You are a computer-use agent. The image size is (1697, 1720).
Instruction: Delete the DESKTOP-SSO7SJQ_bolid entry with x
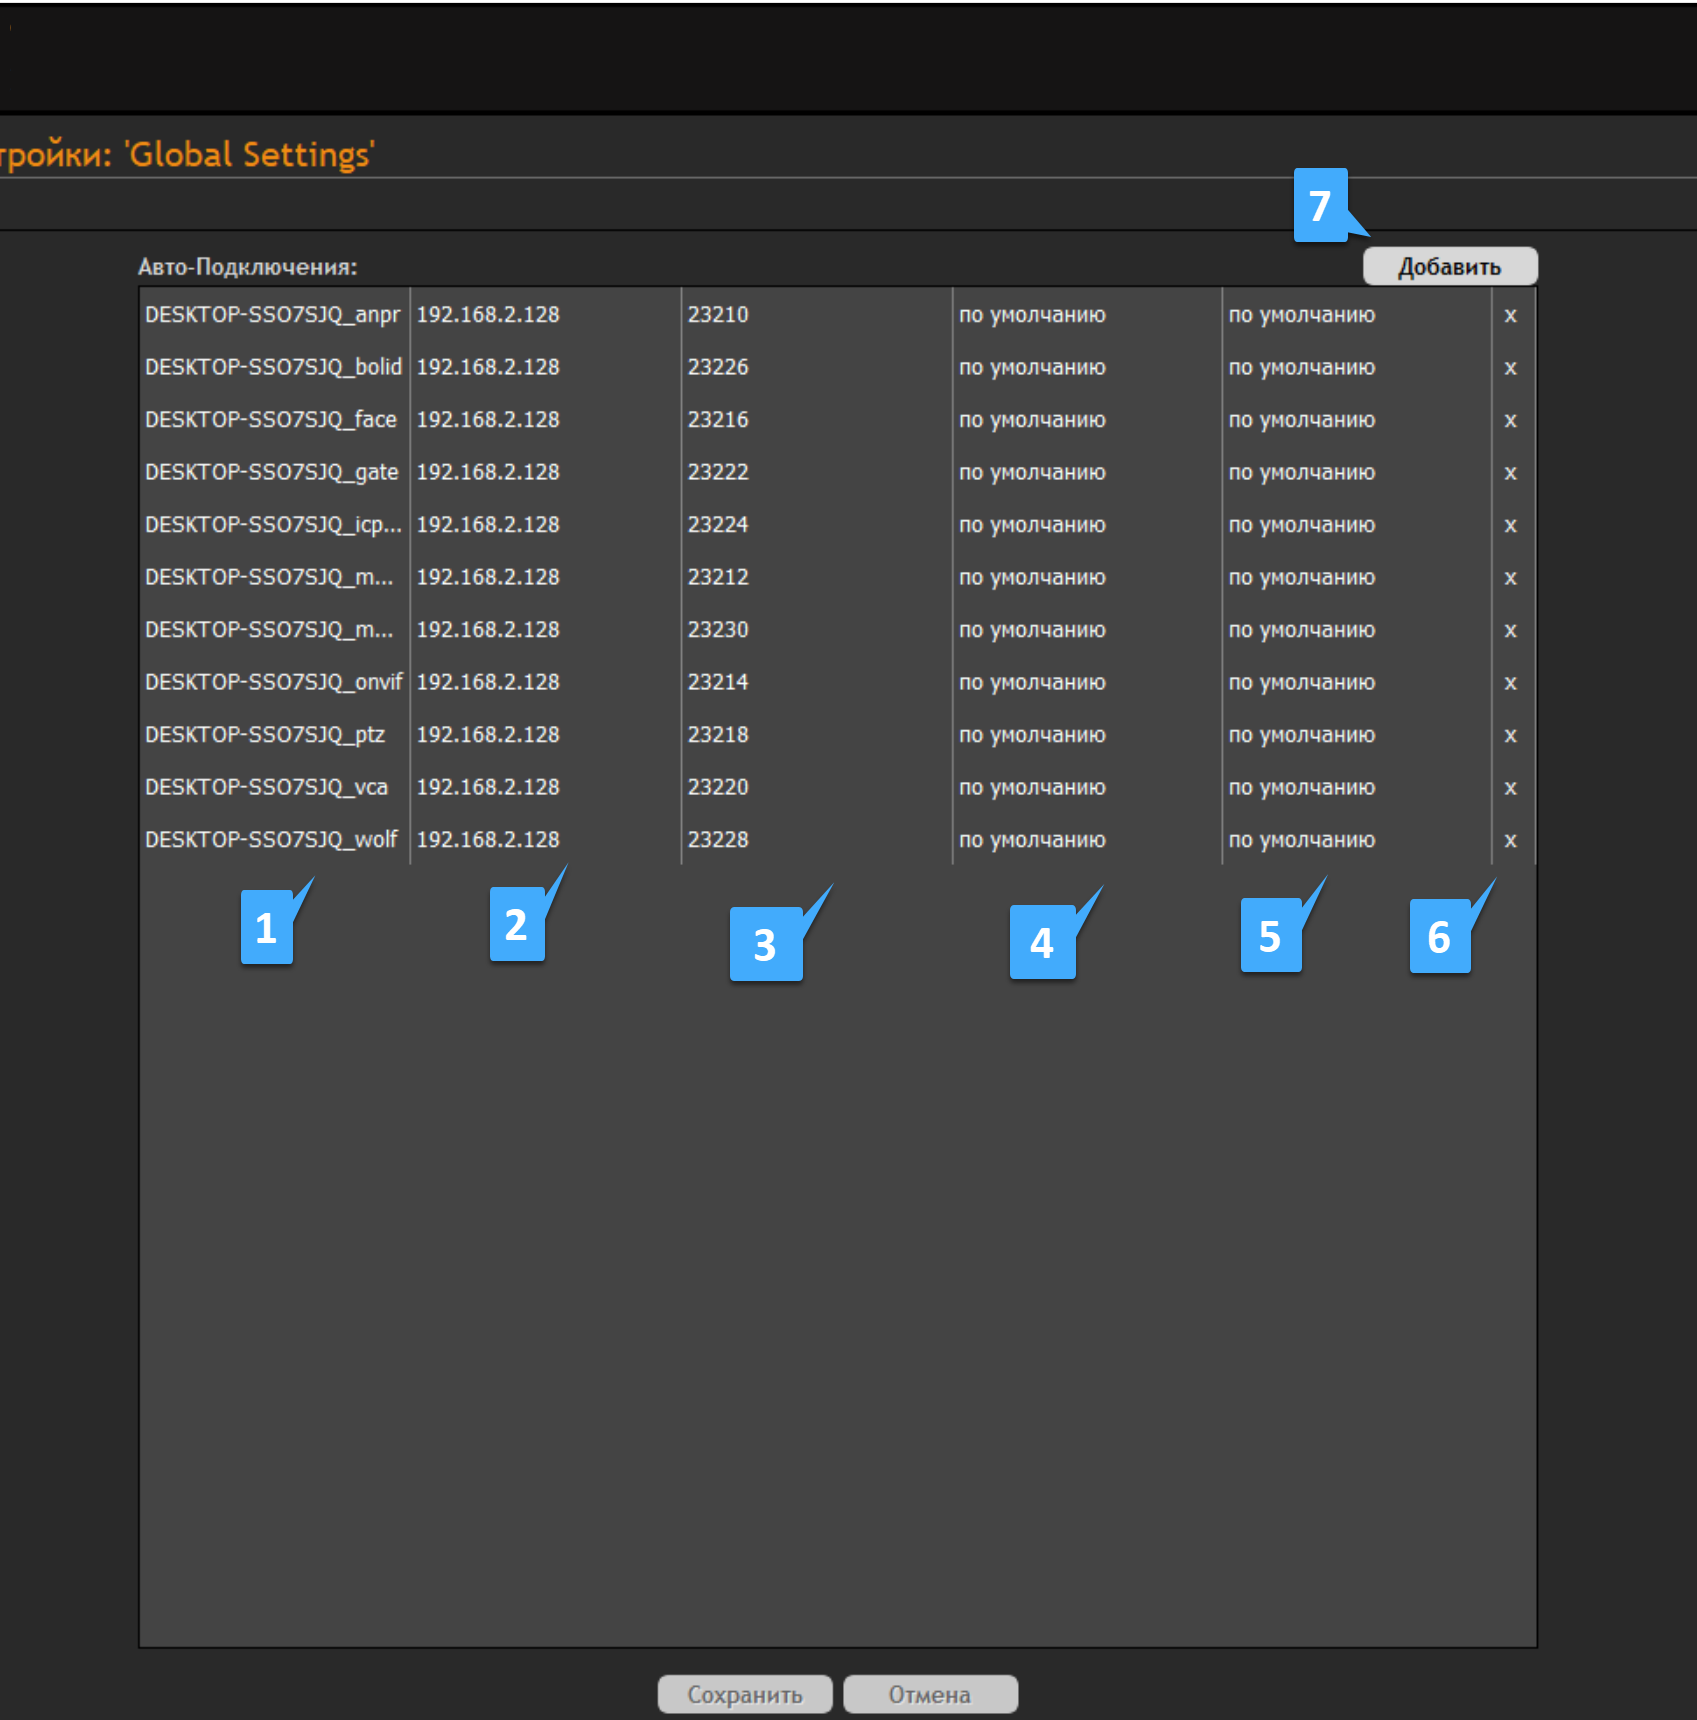1510,368
